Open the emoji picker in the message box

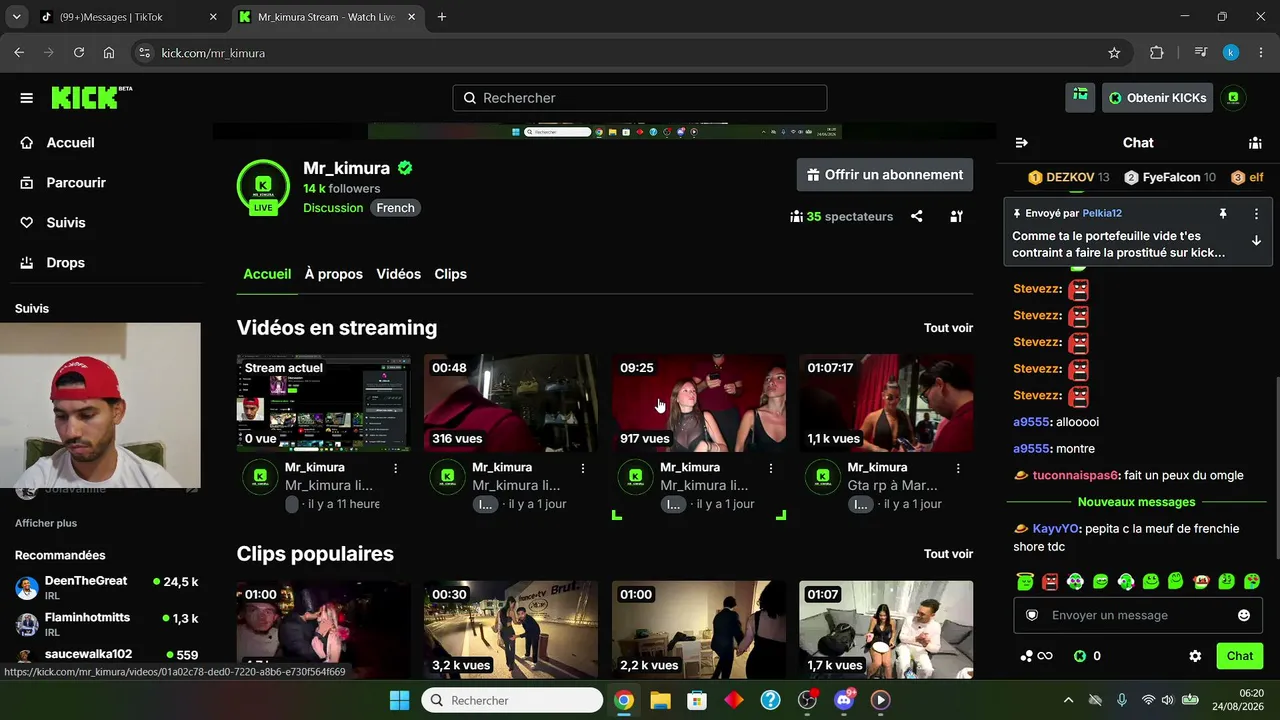point(1244,615)
